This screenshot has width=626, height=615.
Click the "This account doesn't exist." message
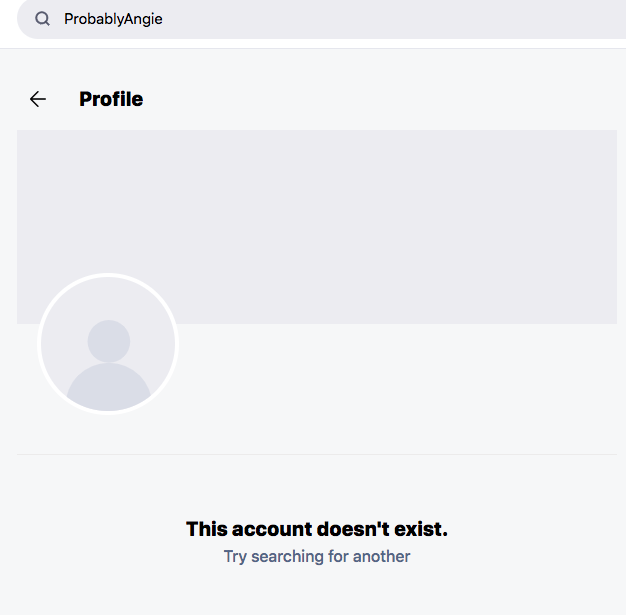[317, 529]
